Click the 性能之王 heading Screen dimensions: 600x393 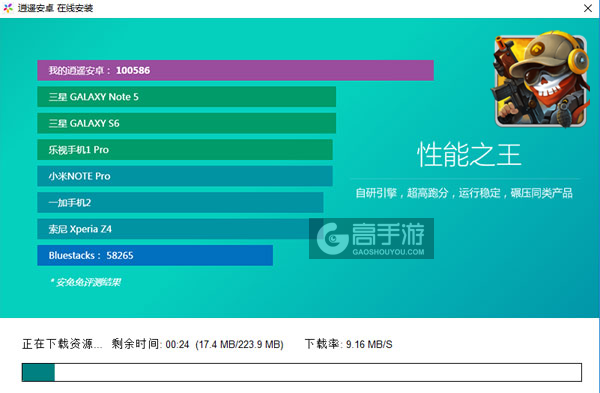pos(469,155)
